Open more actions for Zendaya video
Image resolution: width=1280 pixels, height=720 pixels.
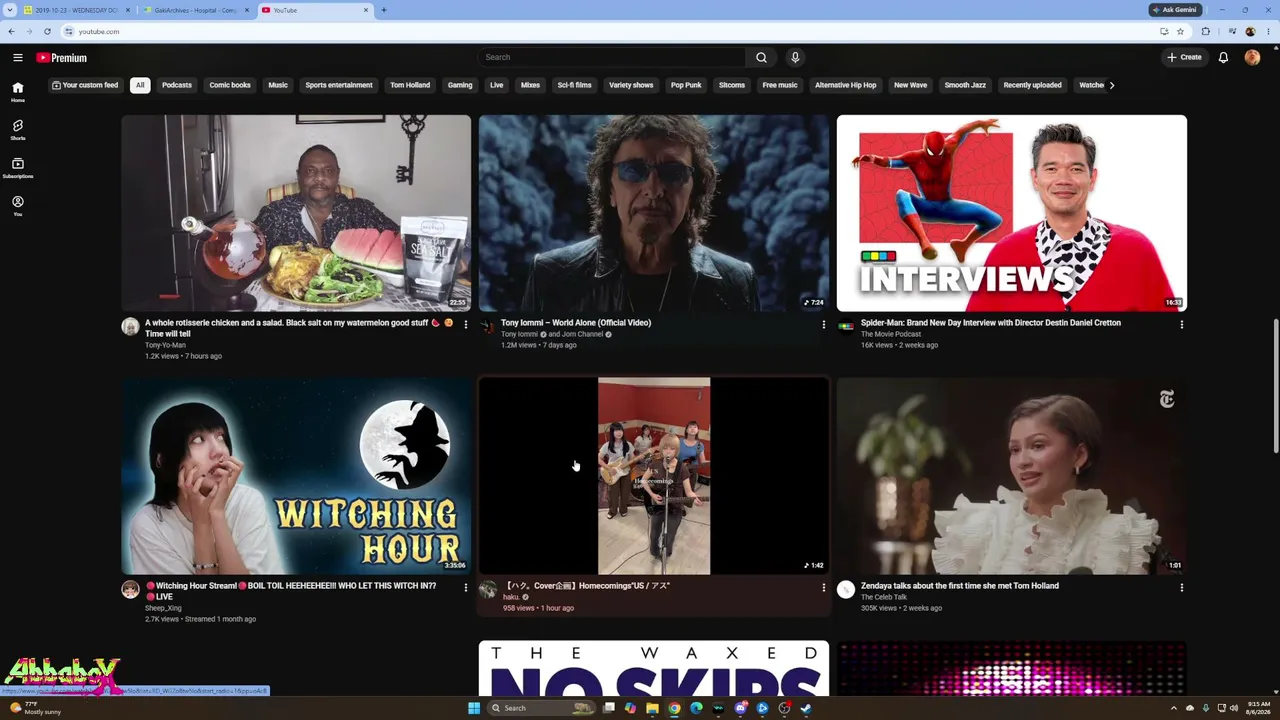pos(1181,588)
